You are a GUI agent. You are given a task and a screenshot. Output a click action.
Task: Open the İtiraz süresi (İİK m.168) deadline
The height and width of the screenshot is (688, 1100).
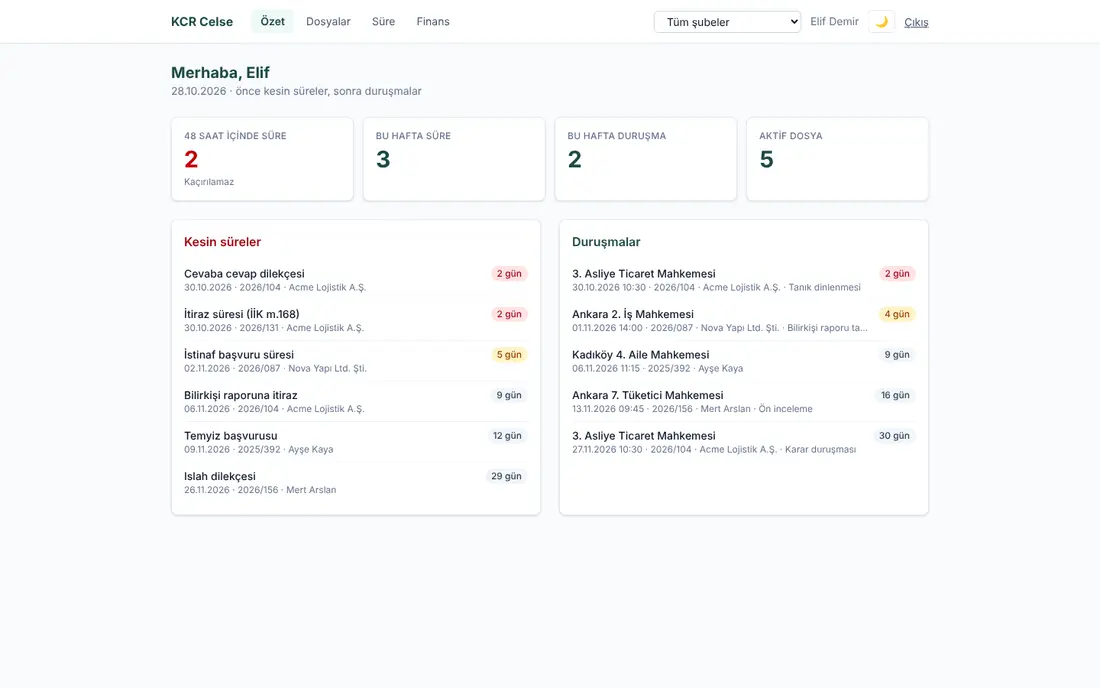coord(356,321)
